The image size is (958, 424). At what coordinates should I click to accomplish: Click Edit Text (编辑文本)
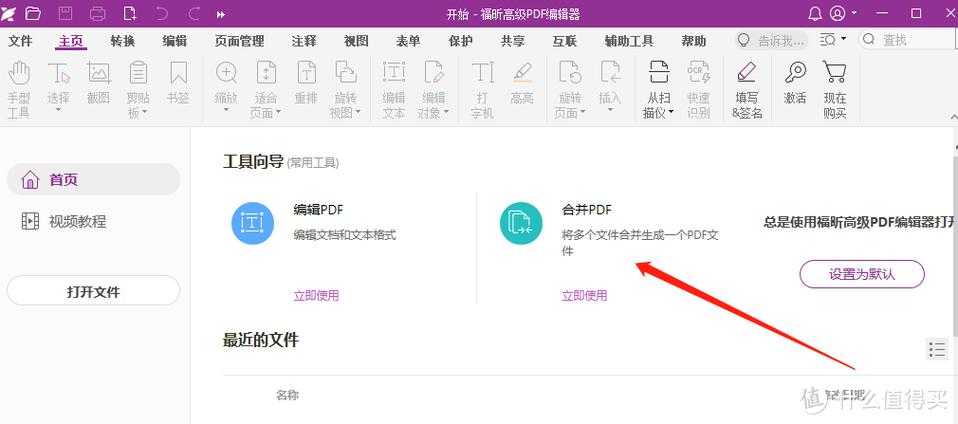394,89
